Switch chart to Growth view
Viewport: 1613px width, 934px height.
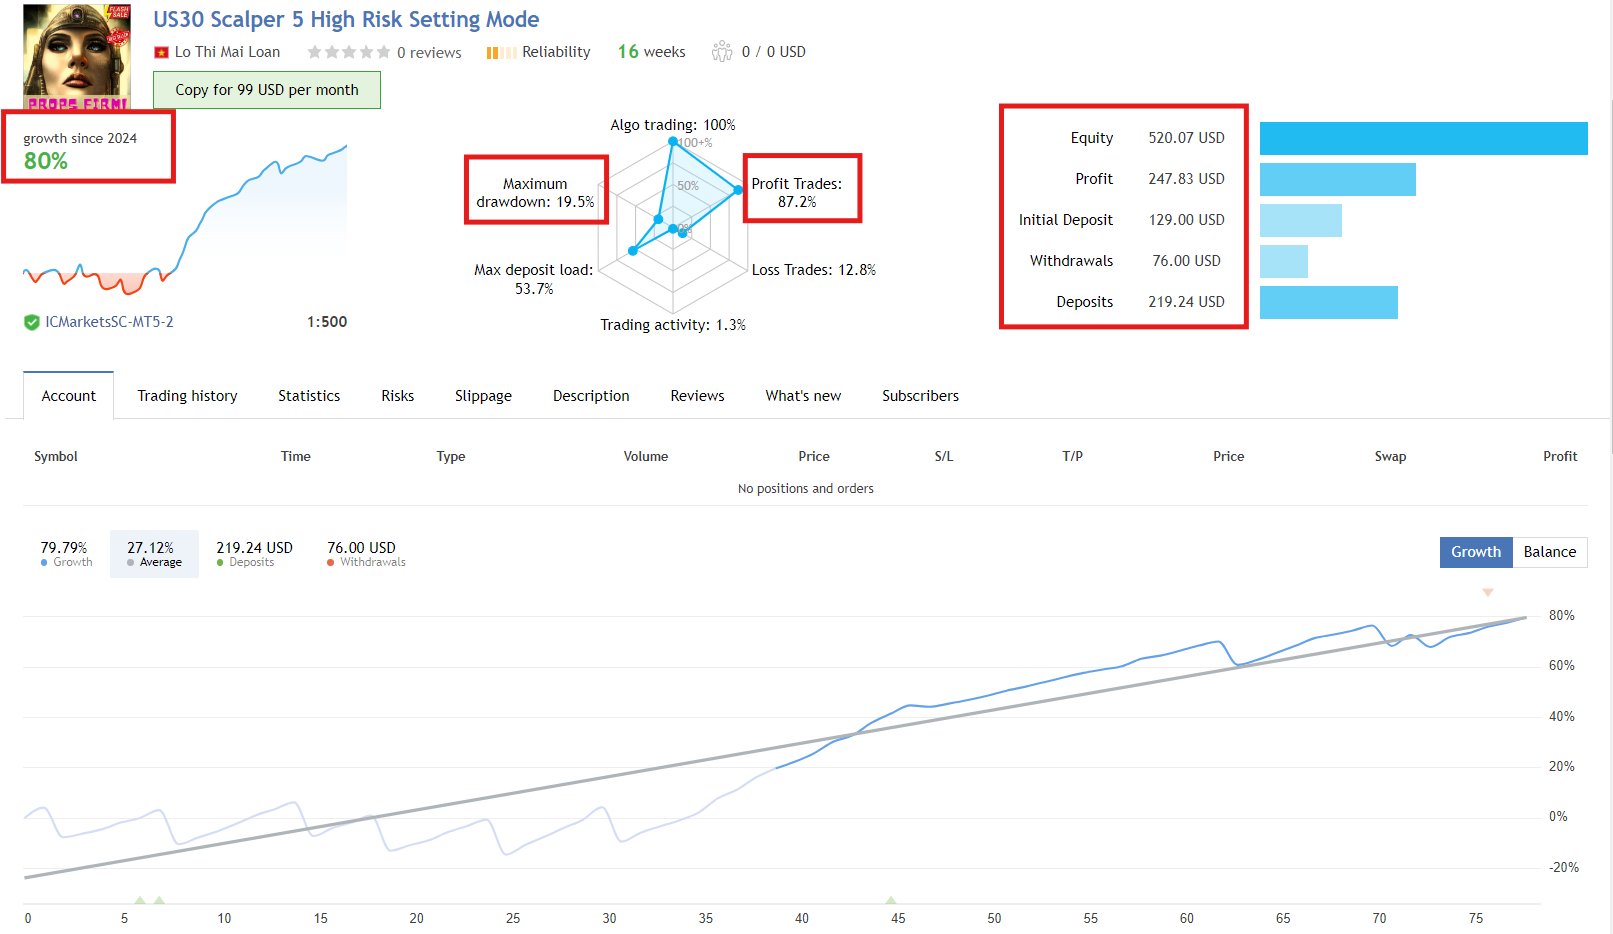[1476, 552]
